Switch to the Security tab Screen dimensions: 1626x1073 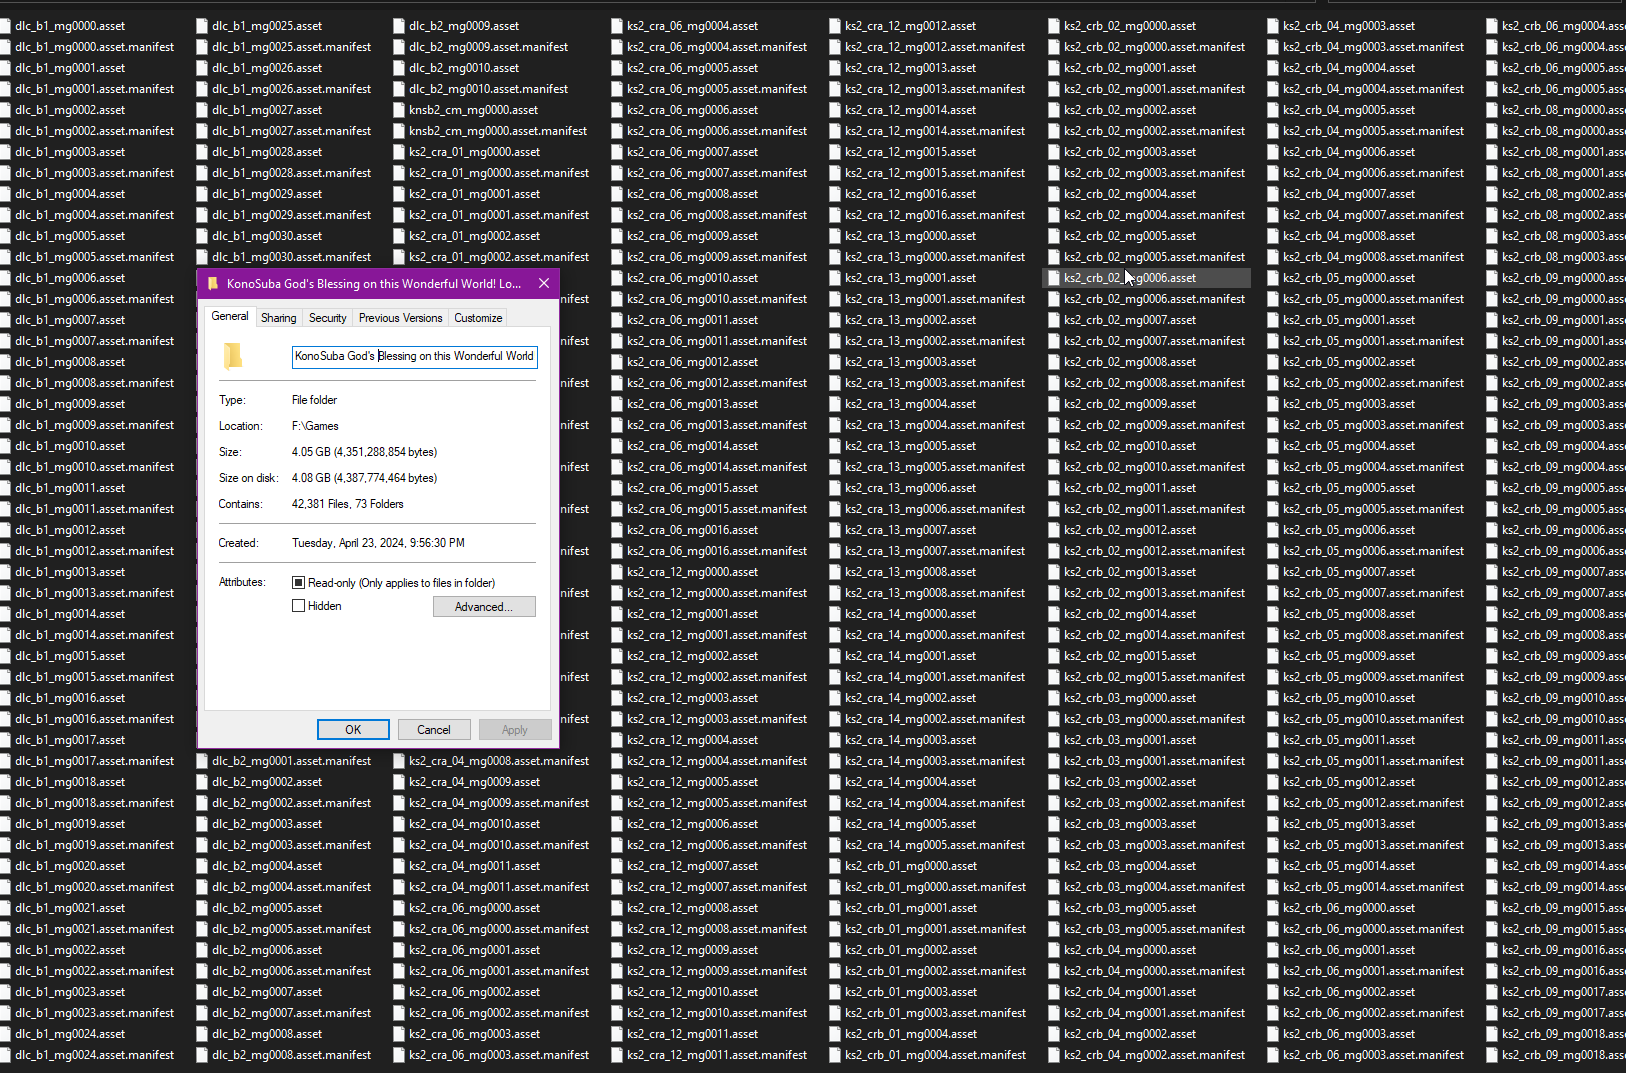(x=327, y=318)
